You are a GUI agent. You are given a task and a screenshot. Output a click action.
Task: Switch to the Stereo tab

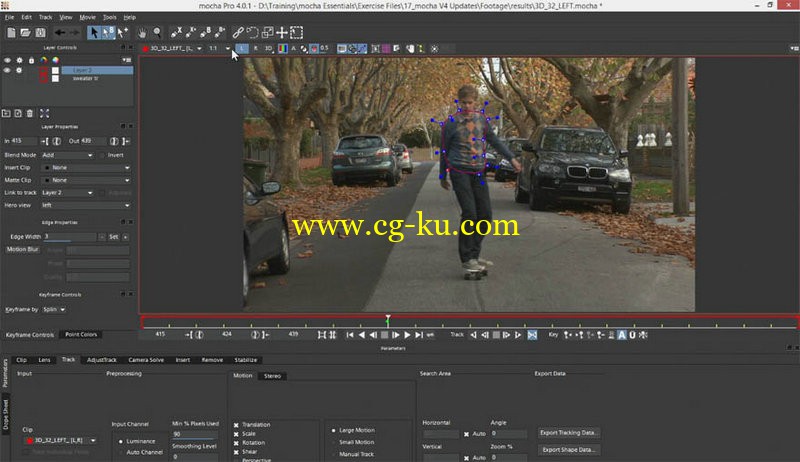pyautogui.click(x=272, y=376)
